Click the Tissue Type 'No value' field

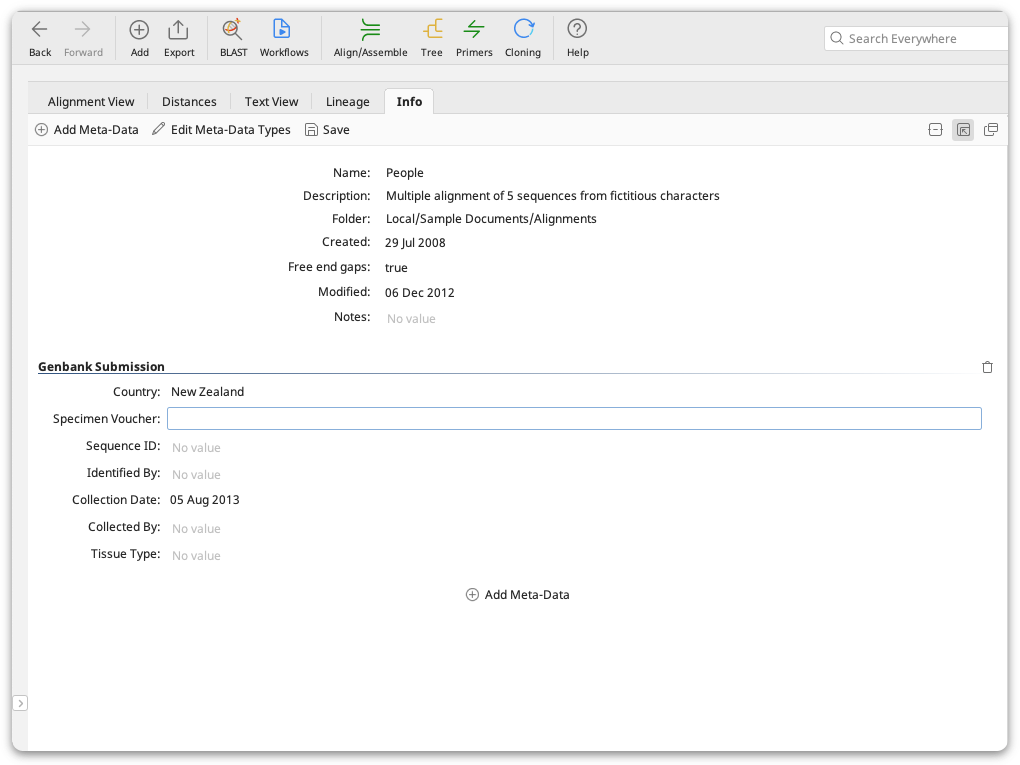[x=196, y=556]
